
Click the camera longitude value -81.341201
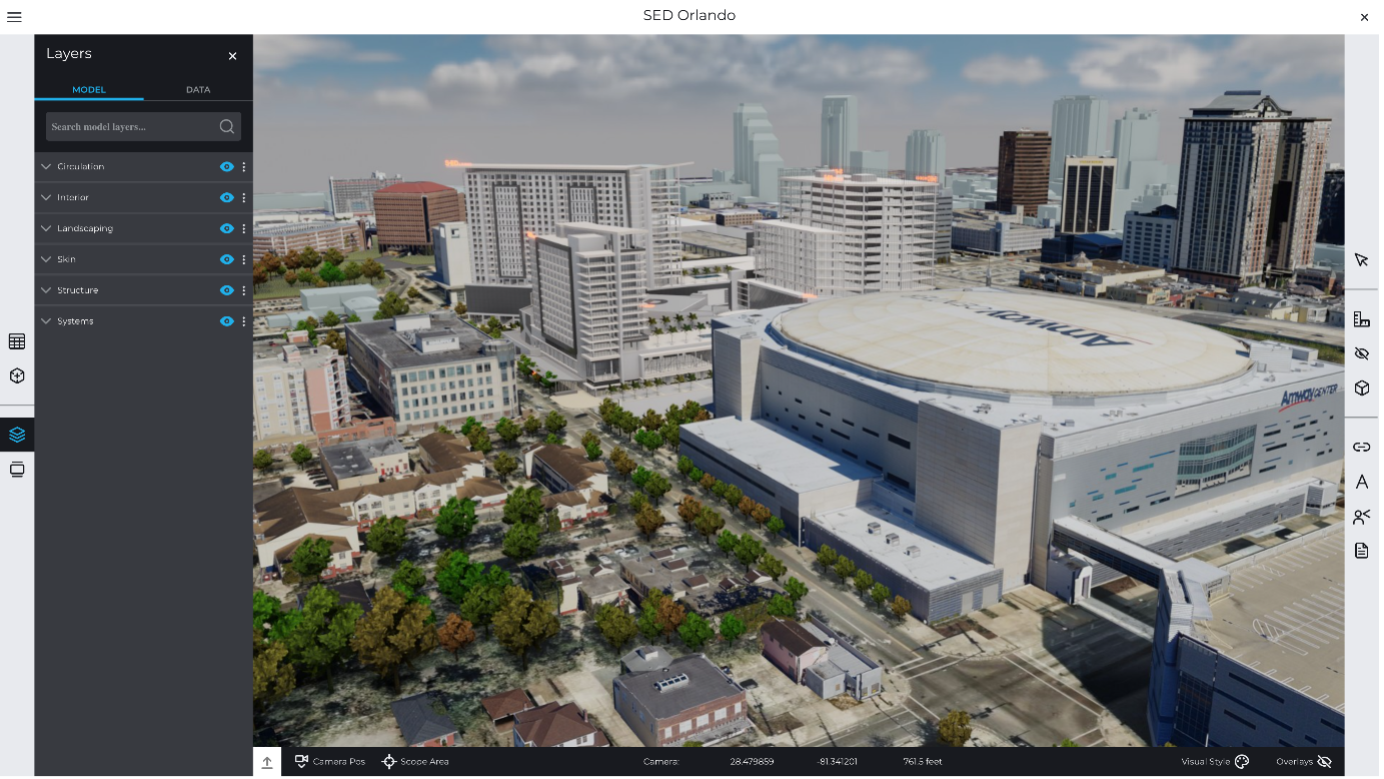pos(838,762)
